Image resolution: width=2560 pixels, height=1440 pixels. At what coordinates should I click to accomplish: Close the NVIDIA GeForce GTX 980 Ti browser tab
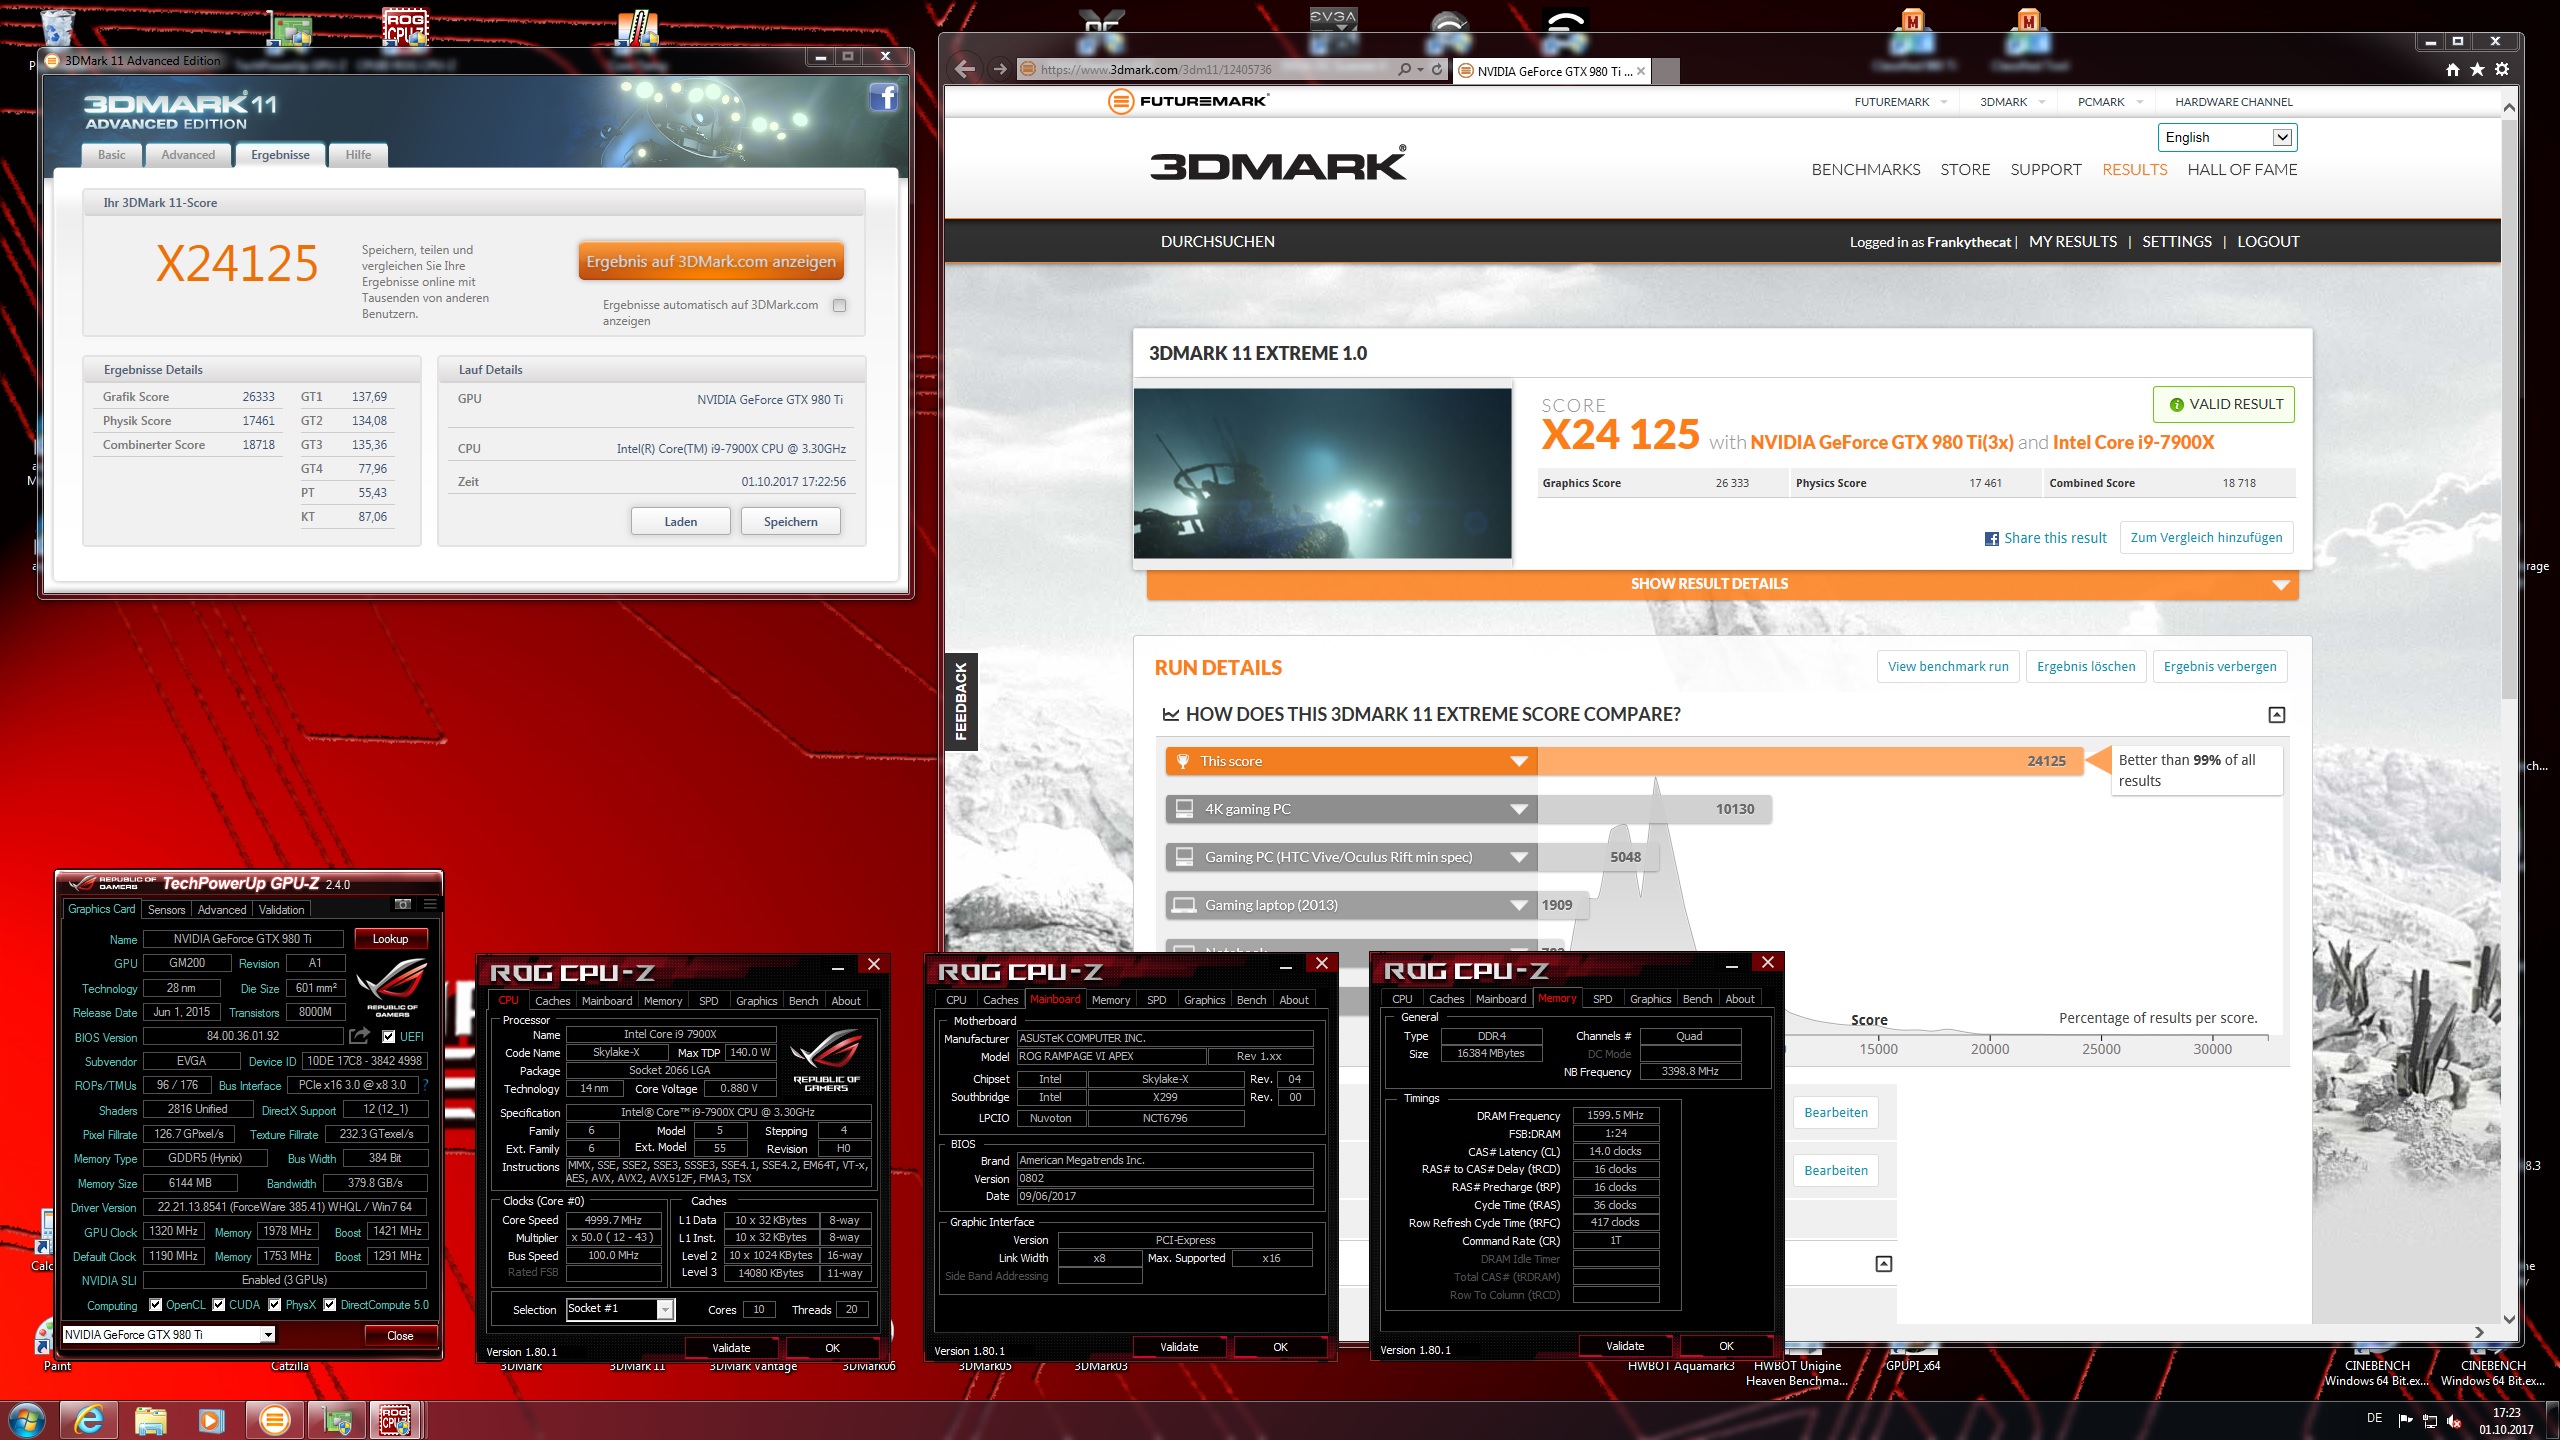tap(1641, 71)
